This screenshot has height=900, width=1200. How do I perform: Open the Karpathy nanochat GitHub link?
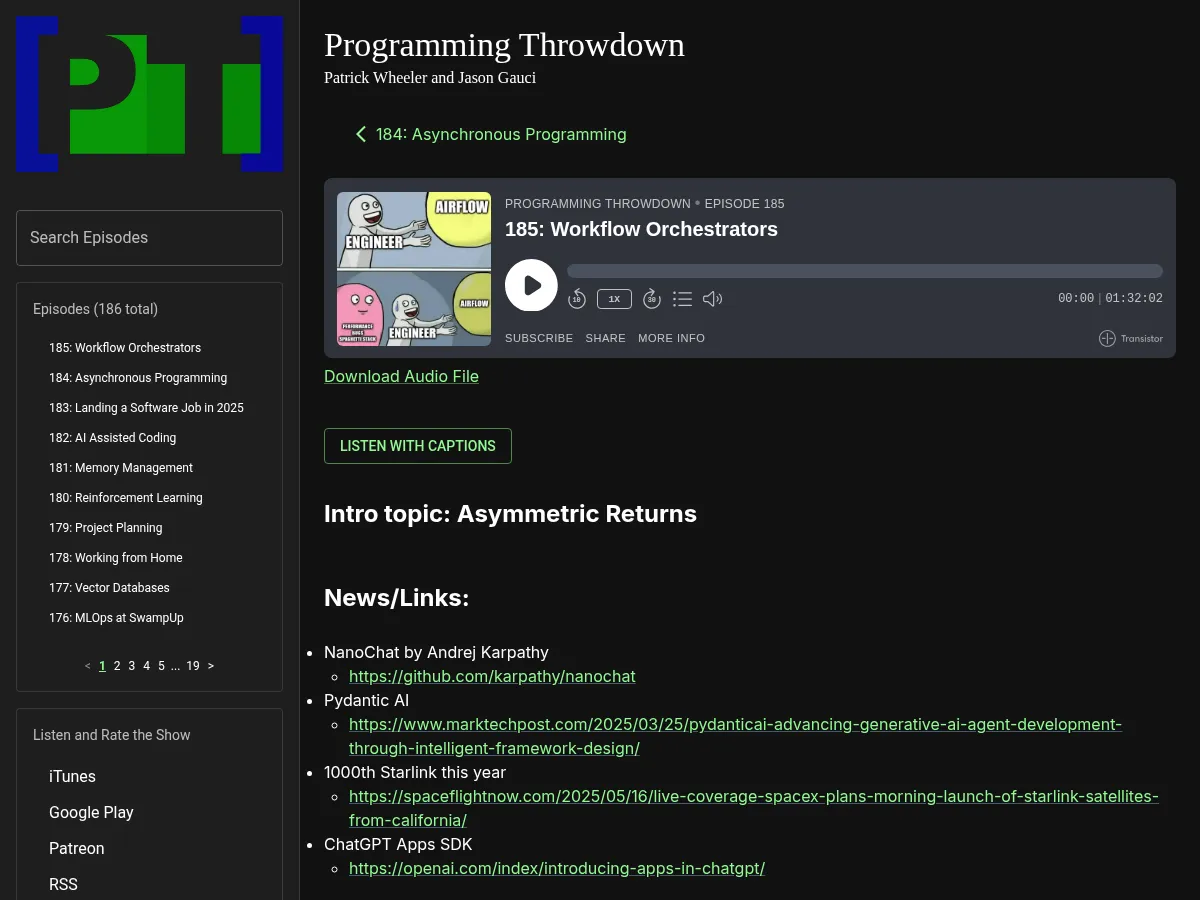[x=492, y=676]
